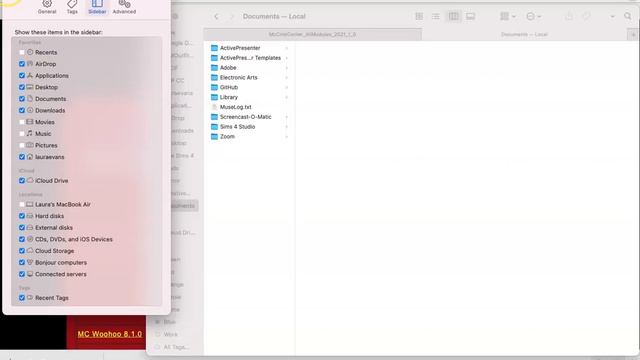Expand the Zoom folder chevron

tap(287, 137)
